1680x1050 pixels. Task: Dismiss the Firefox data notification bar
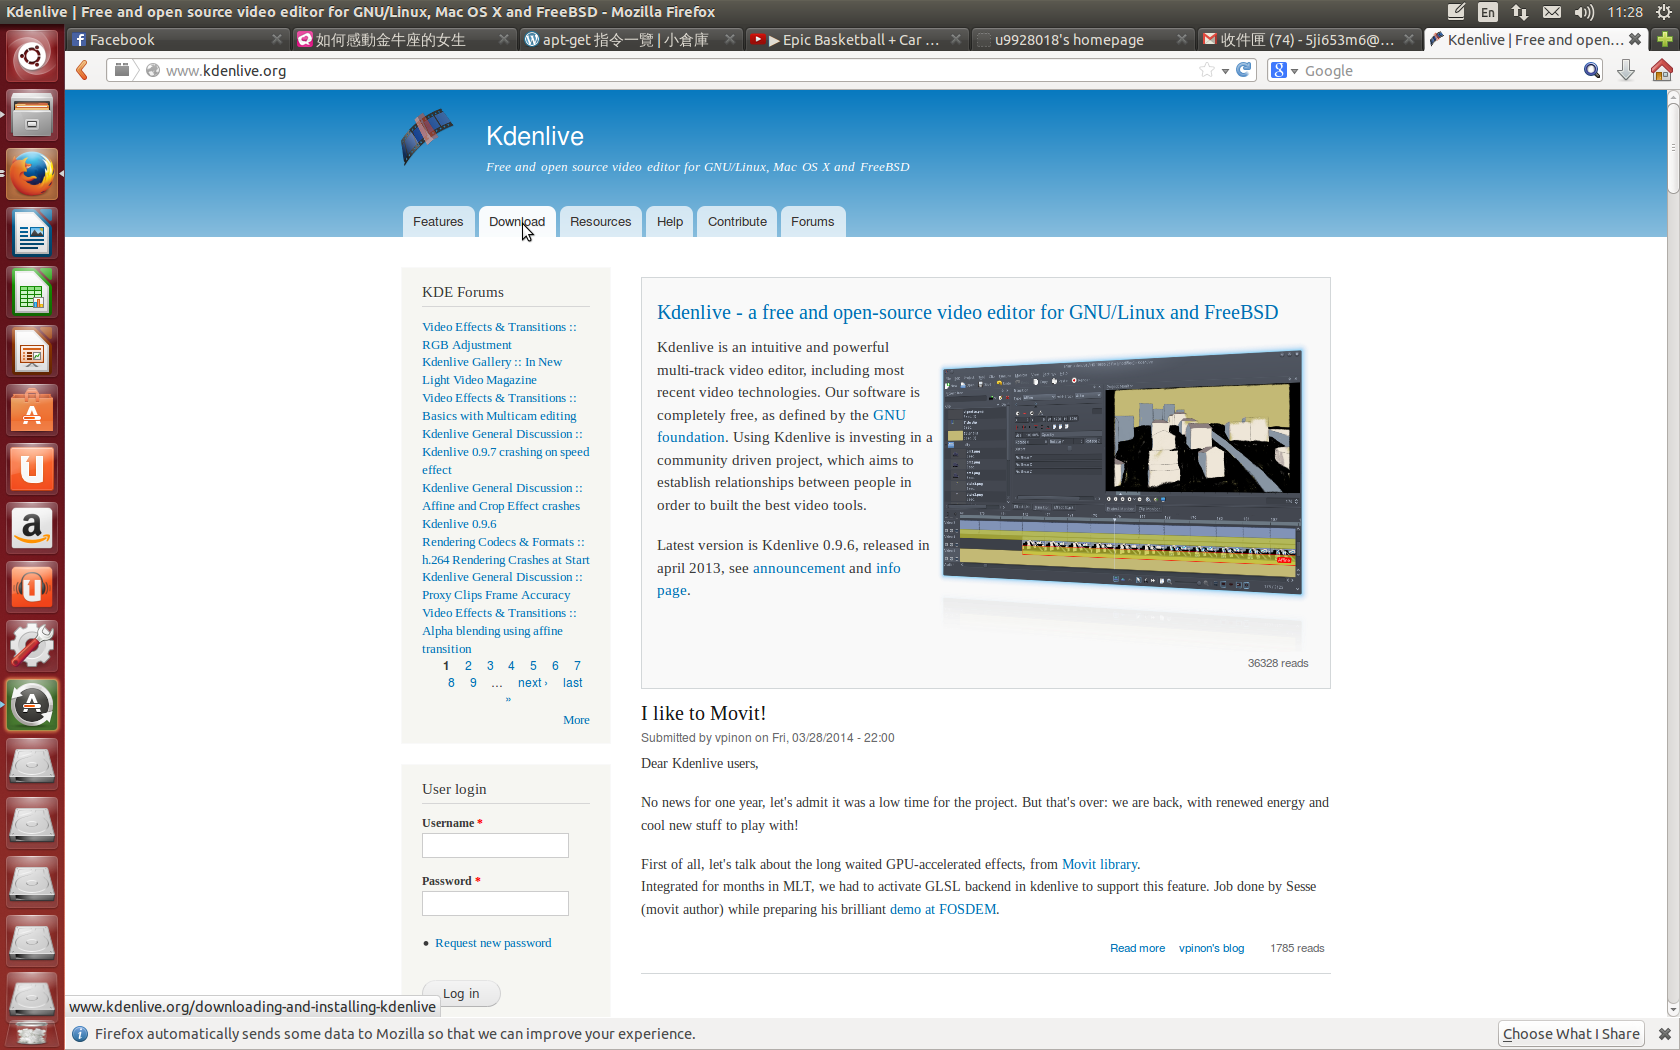pyautogui.click(x=1665, y=1034)
